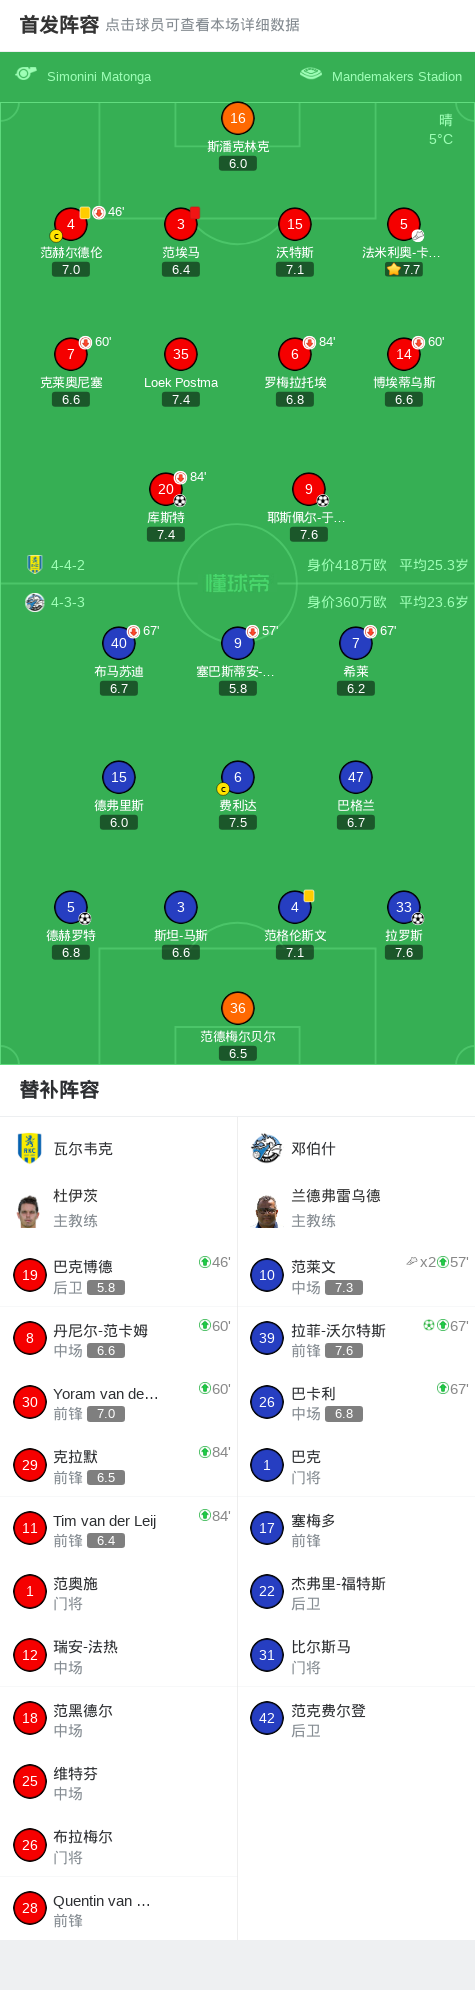This screenshot has height=1990, width=475.
Task: Open player 5 法米利奥 with star rating
Action: point(404,224)
